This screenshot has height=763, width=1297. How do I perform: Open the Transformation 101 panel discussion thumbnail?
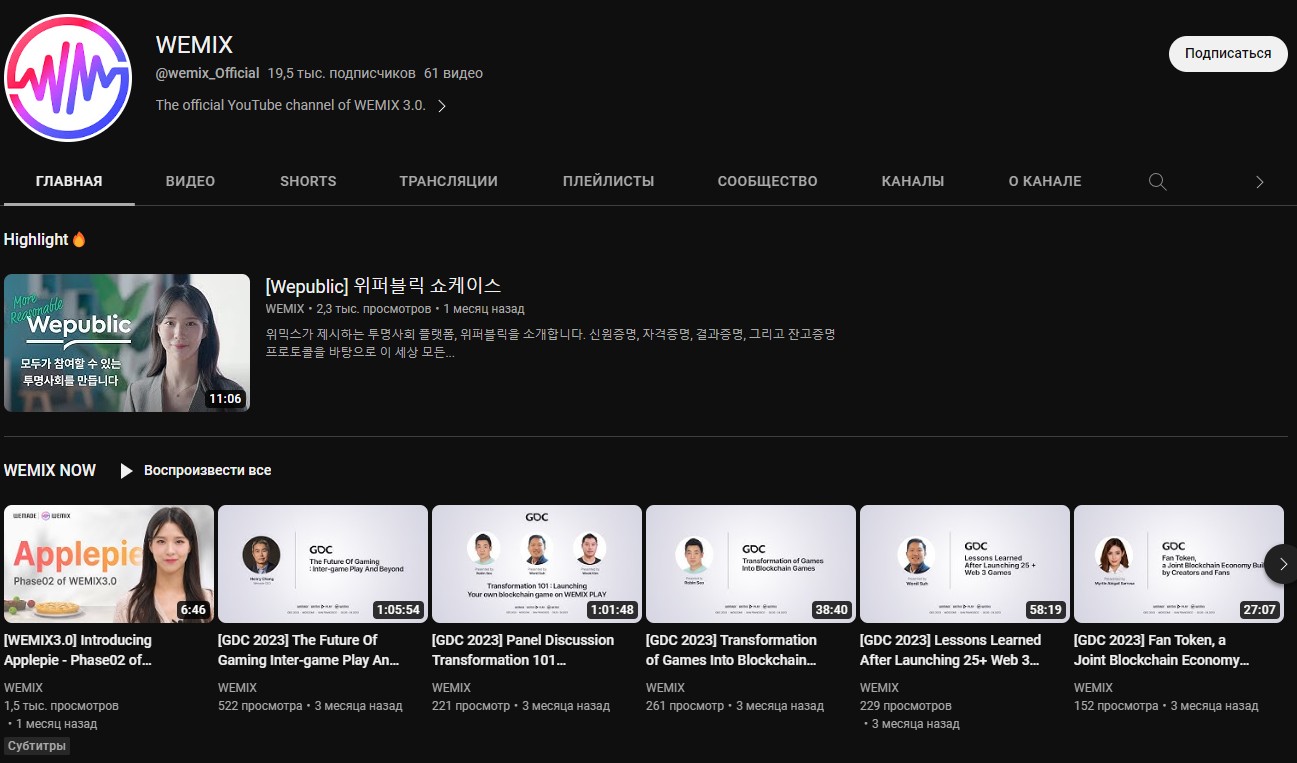(x=537, y=564)
